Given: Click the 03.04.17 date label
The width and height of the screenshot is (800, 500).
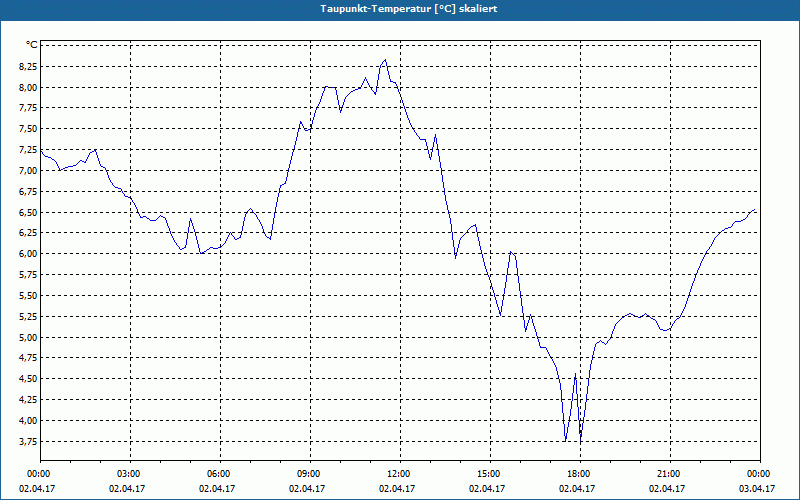Looking at the screenshot, I should [x=757, y=488].
